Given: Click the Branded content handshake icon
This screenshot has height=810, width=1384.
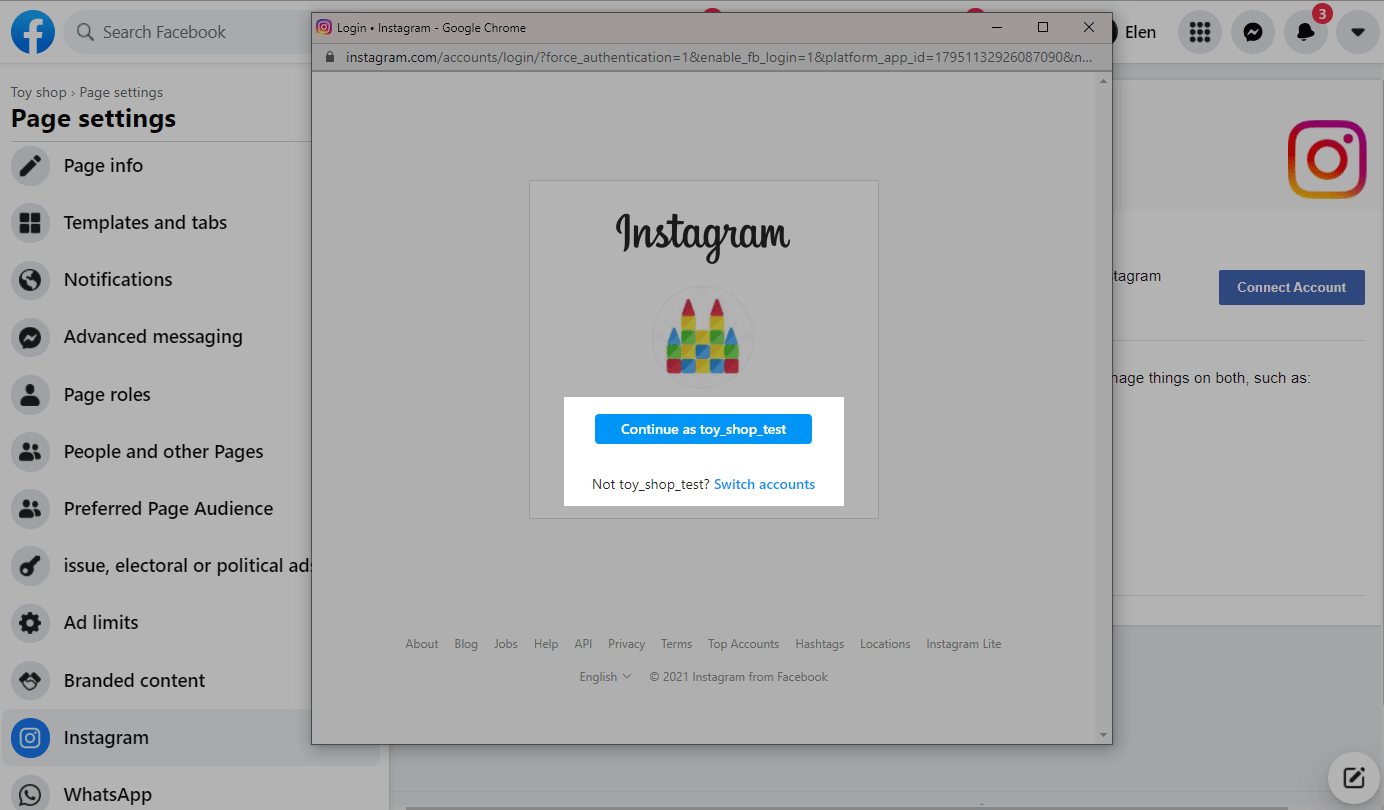Looking at the screenshot, I should point(30,681).
